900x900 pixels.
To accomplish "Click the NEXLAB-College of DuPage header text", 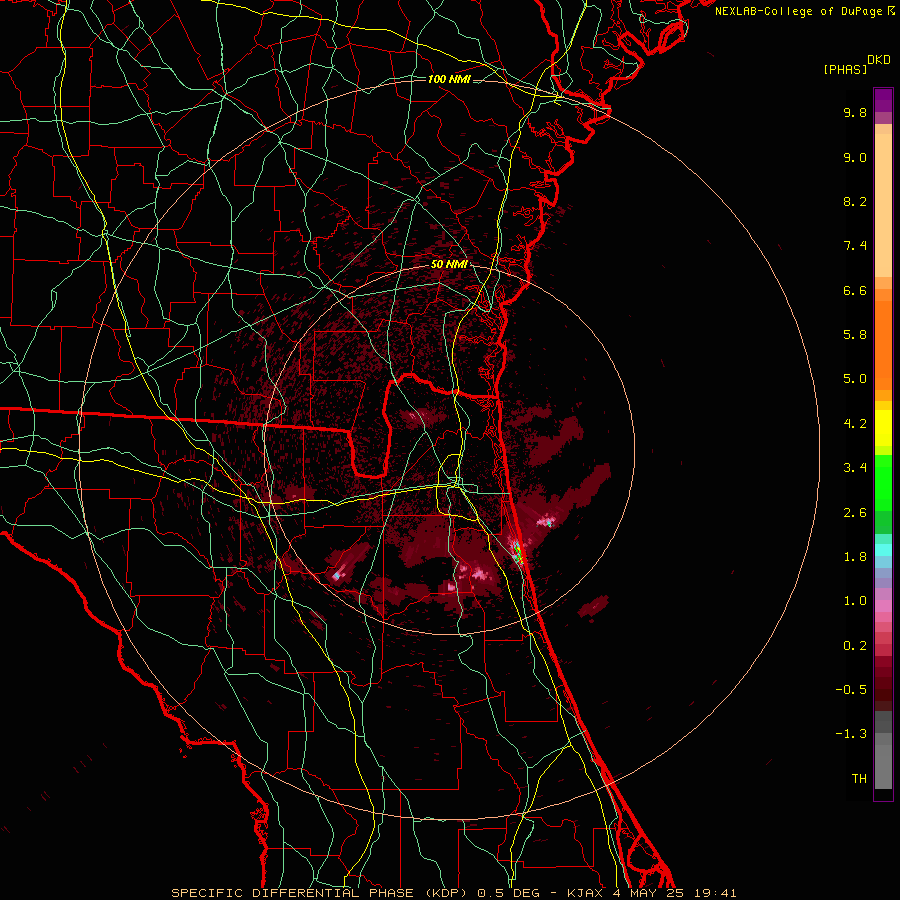I will click(x=800, y=11).
